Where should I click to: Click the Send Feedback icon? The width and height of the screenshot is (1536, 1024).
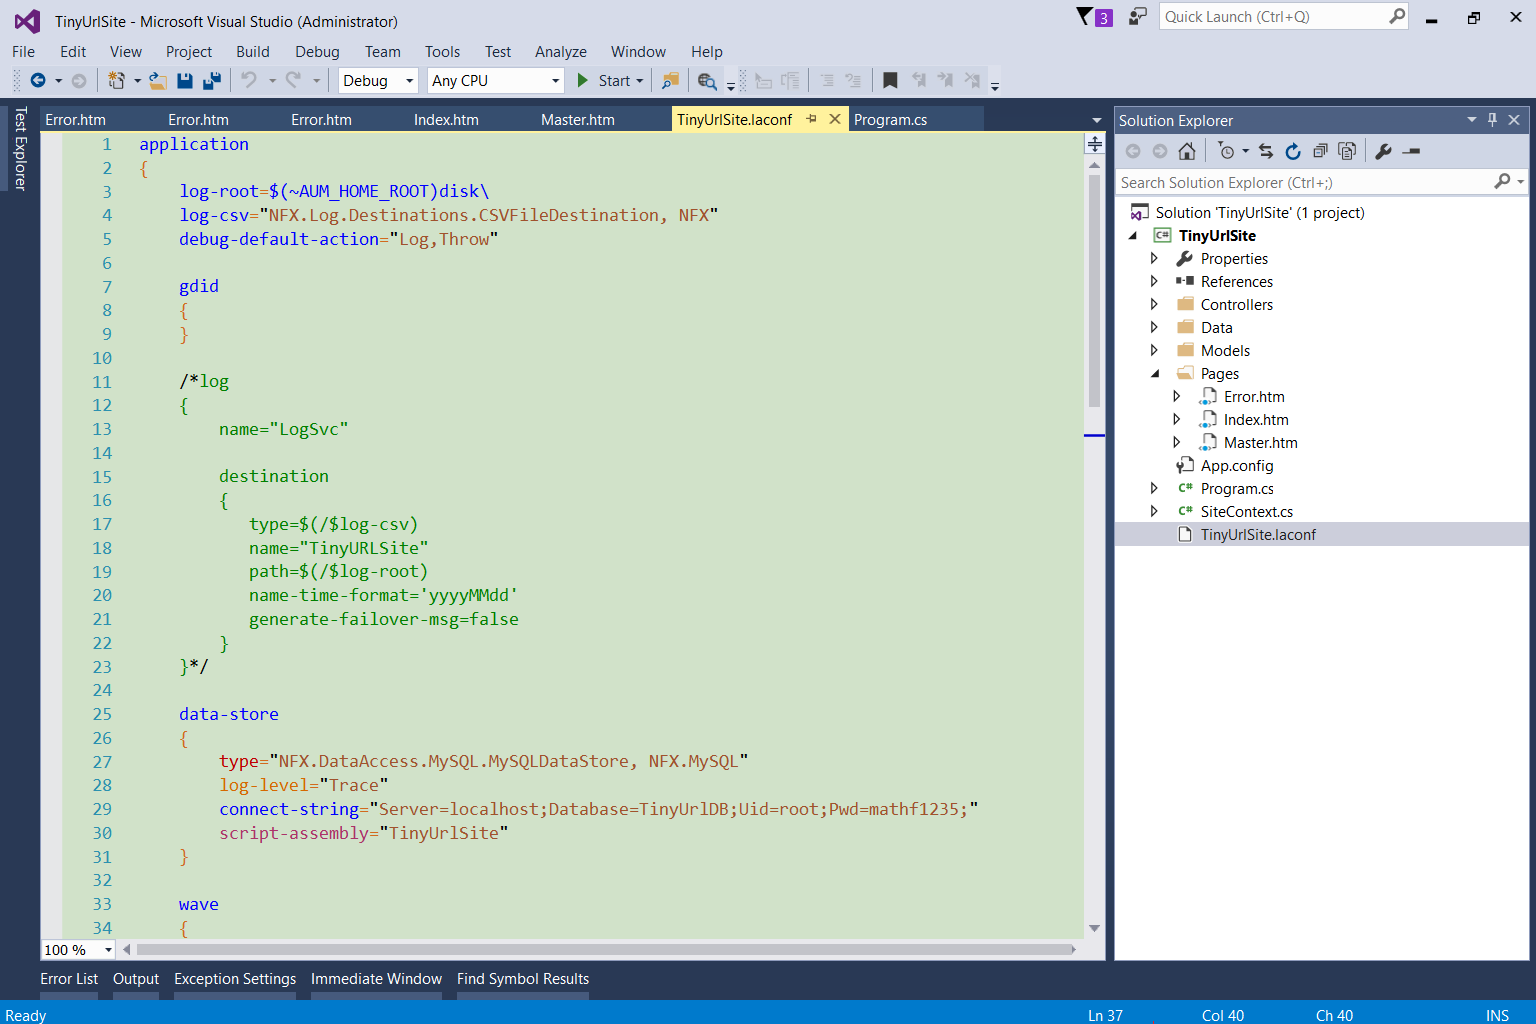tap(1138, 16)
